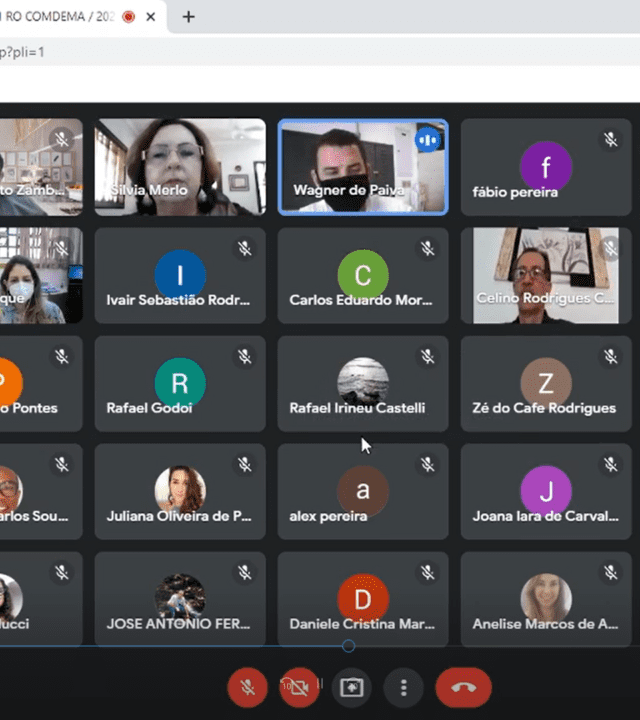Open a new browser tab with the plus button

coord(188,17)
